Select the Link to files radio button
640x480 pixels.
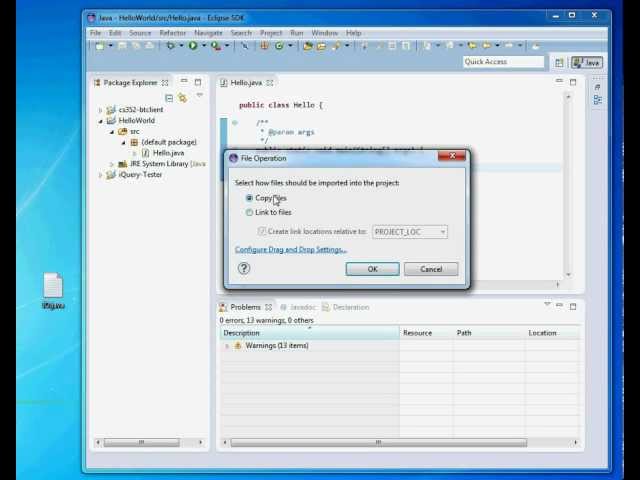click(249, 212)
